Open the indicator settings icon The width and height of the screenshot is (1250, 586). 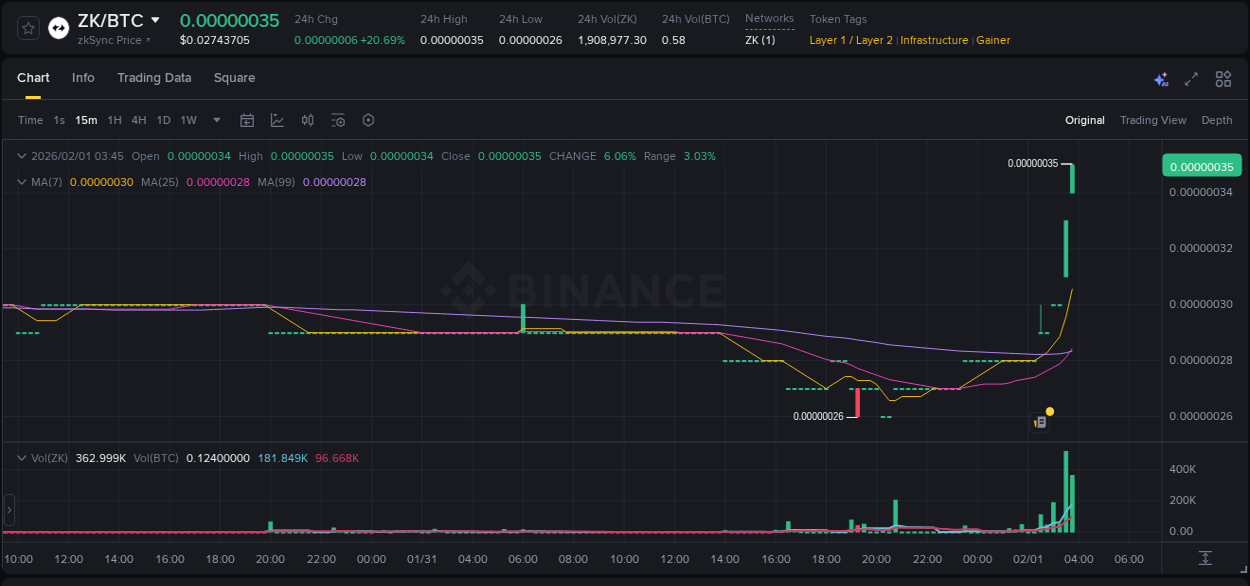pyautogui.click(x=338, y=120)
